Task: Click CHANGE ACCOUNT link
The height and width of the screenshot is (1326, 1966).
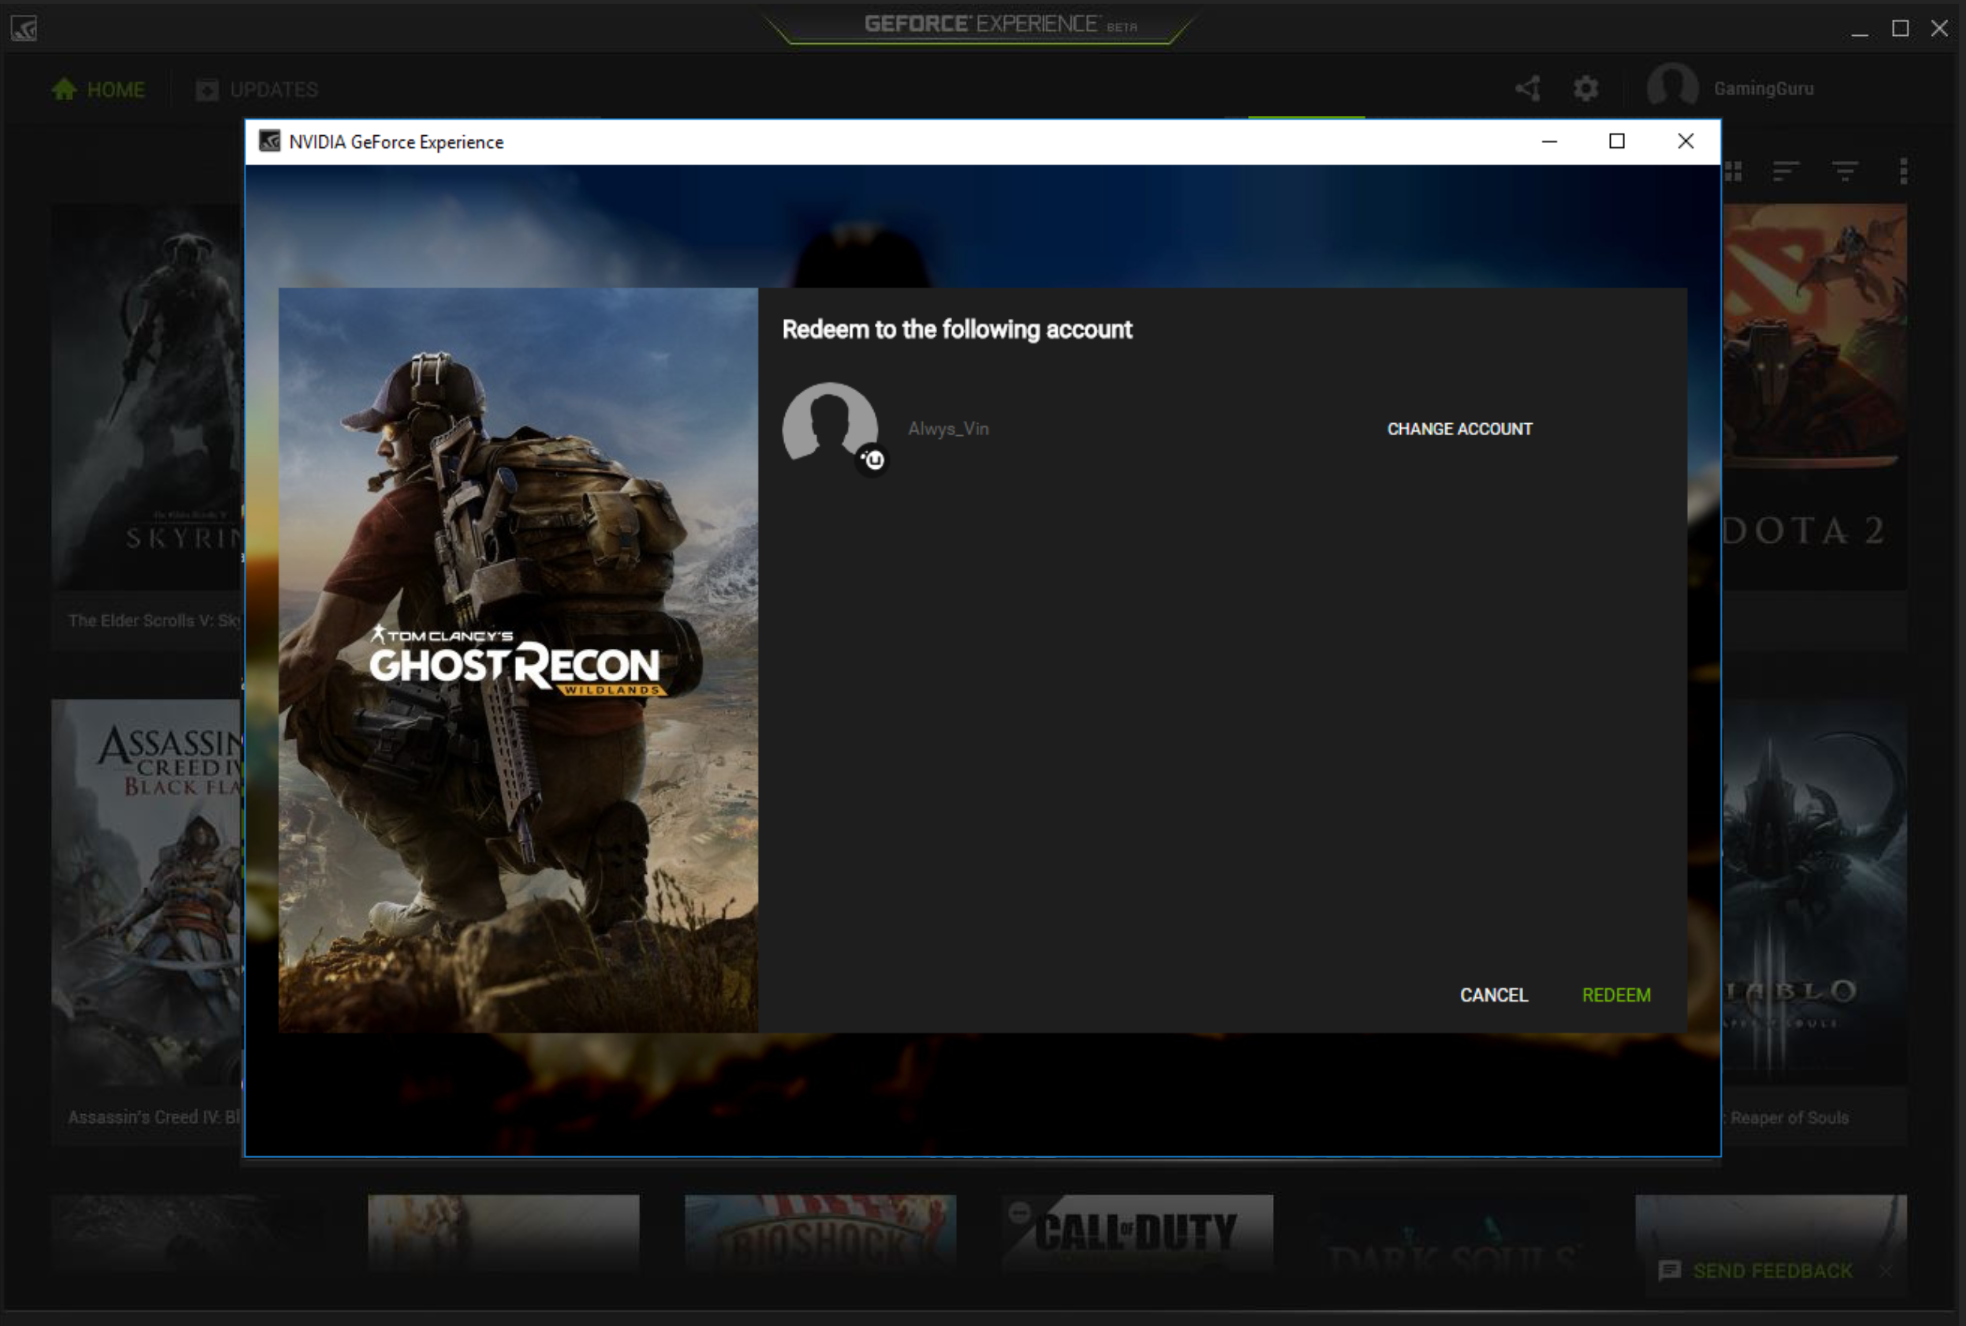Action: [x=1459, y=429]
